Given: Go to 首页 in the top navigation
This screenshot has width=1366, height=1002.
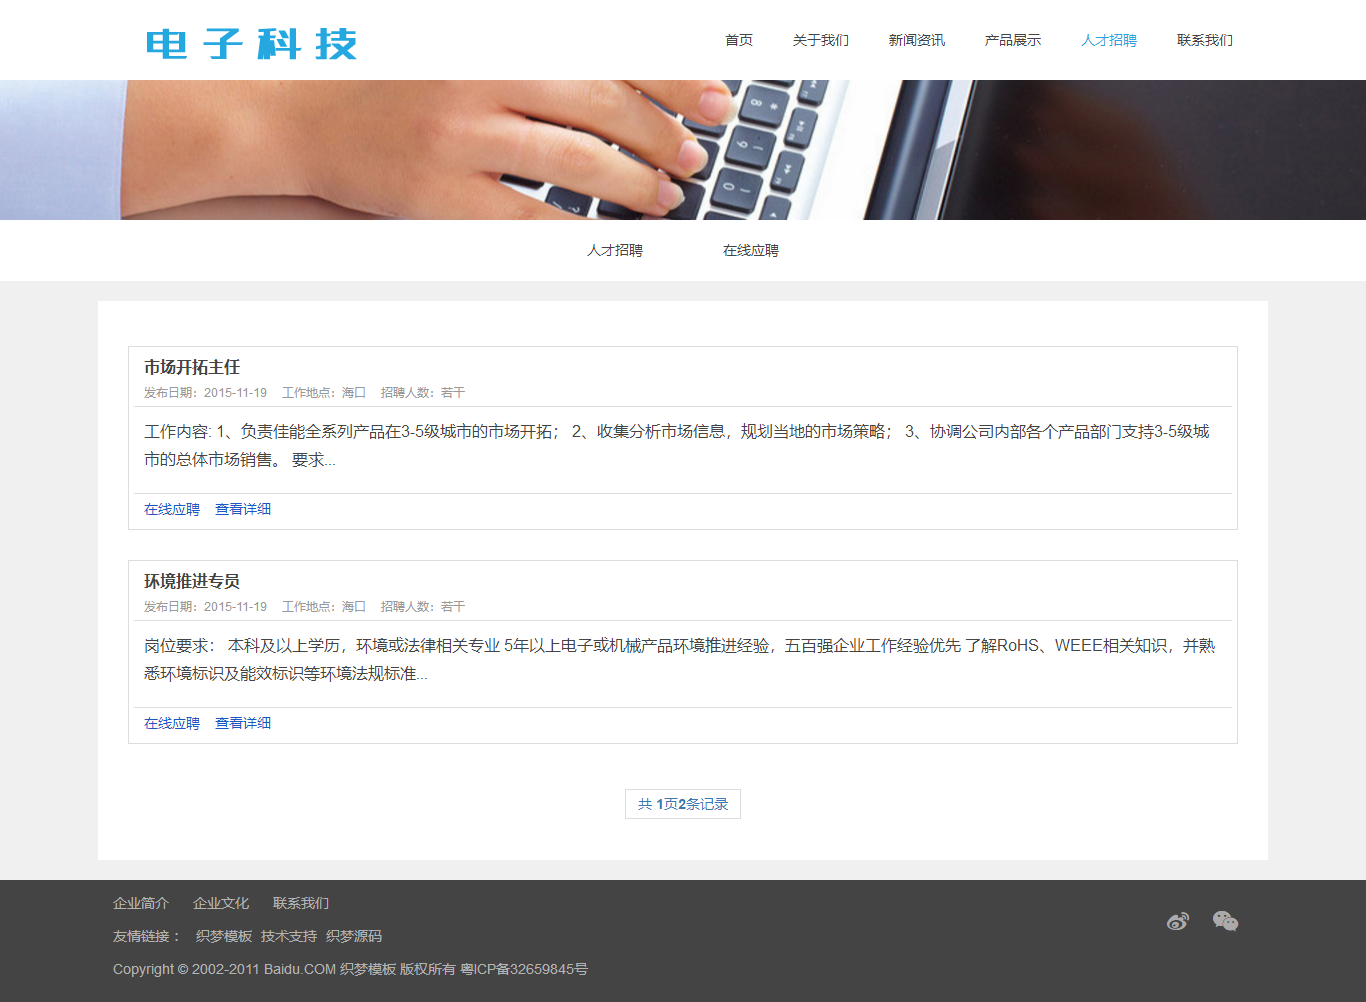Looking at the screenshot, I should coord(739,40).
